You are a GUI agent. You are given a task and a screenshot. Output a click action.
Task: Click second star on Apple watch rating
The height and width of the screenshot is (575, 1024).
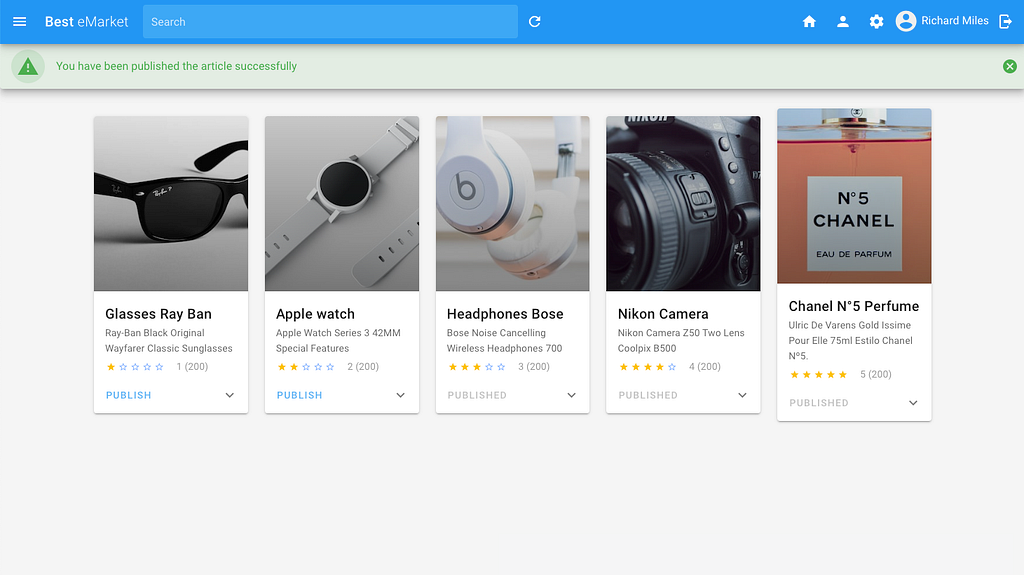(294, 367)
